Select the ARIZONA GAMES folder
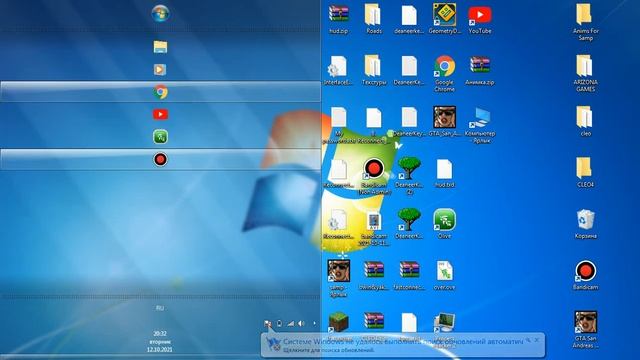640x360 pixels. (x=585, y=73)
